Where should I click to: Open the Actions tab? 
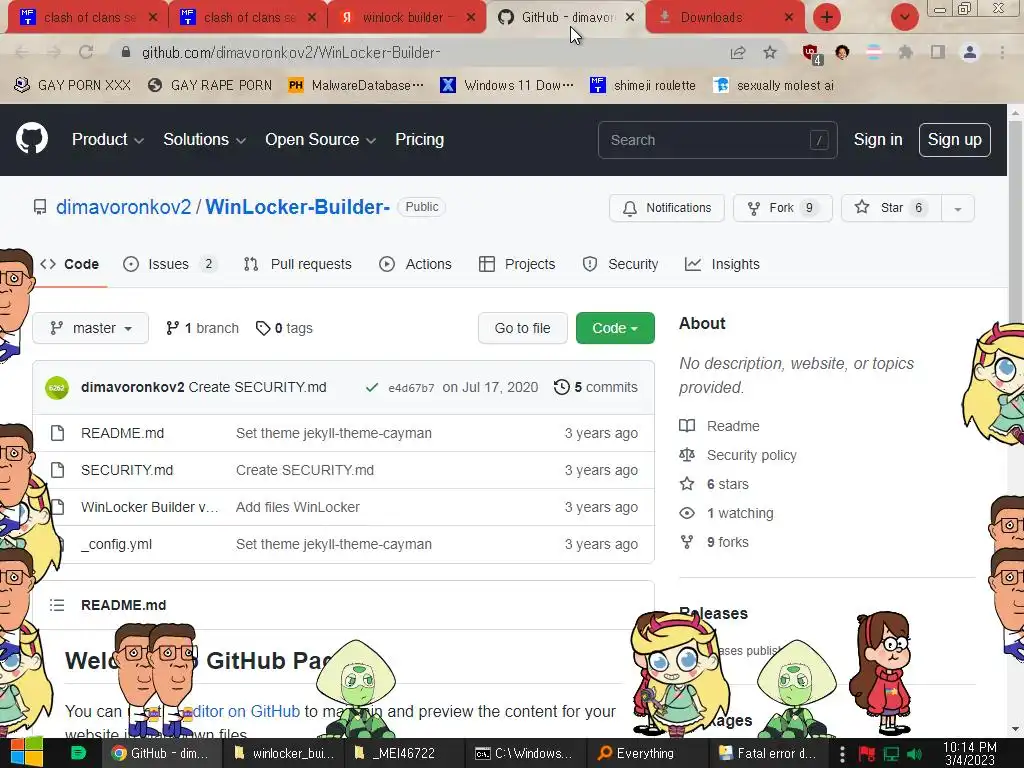[x=415, y=264]
